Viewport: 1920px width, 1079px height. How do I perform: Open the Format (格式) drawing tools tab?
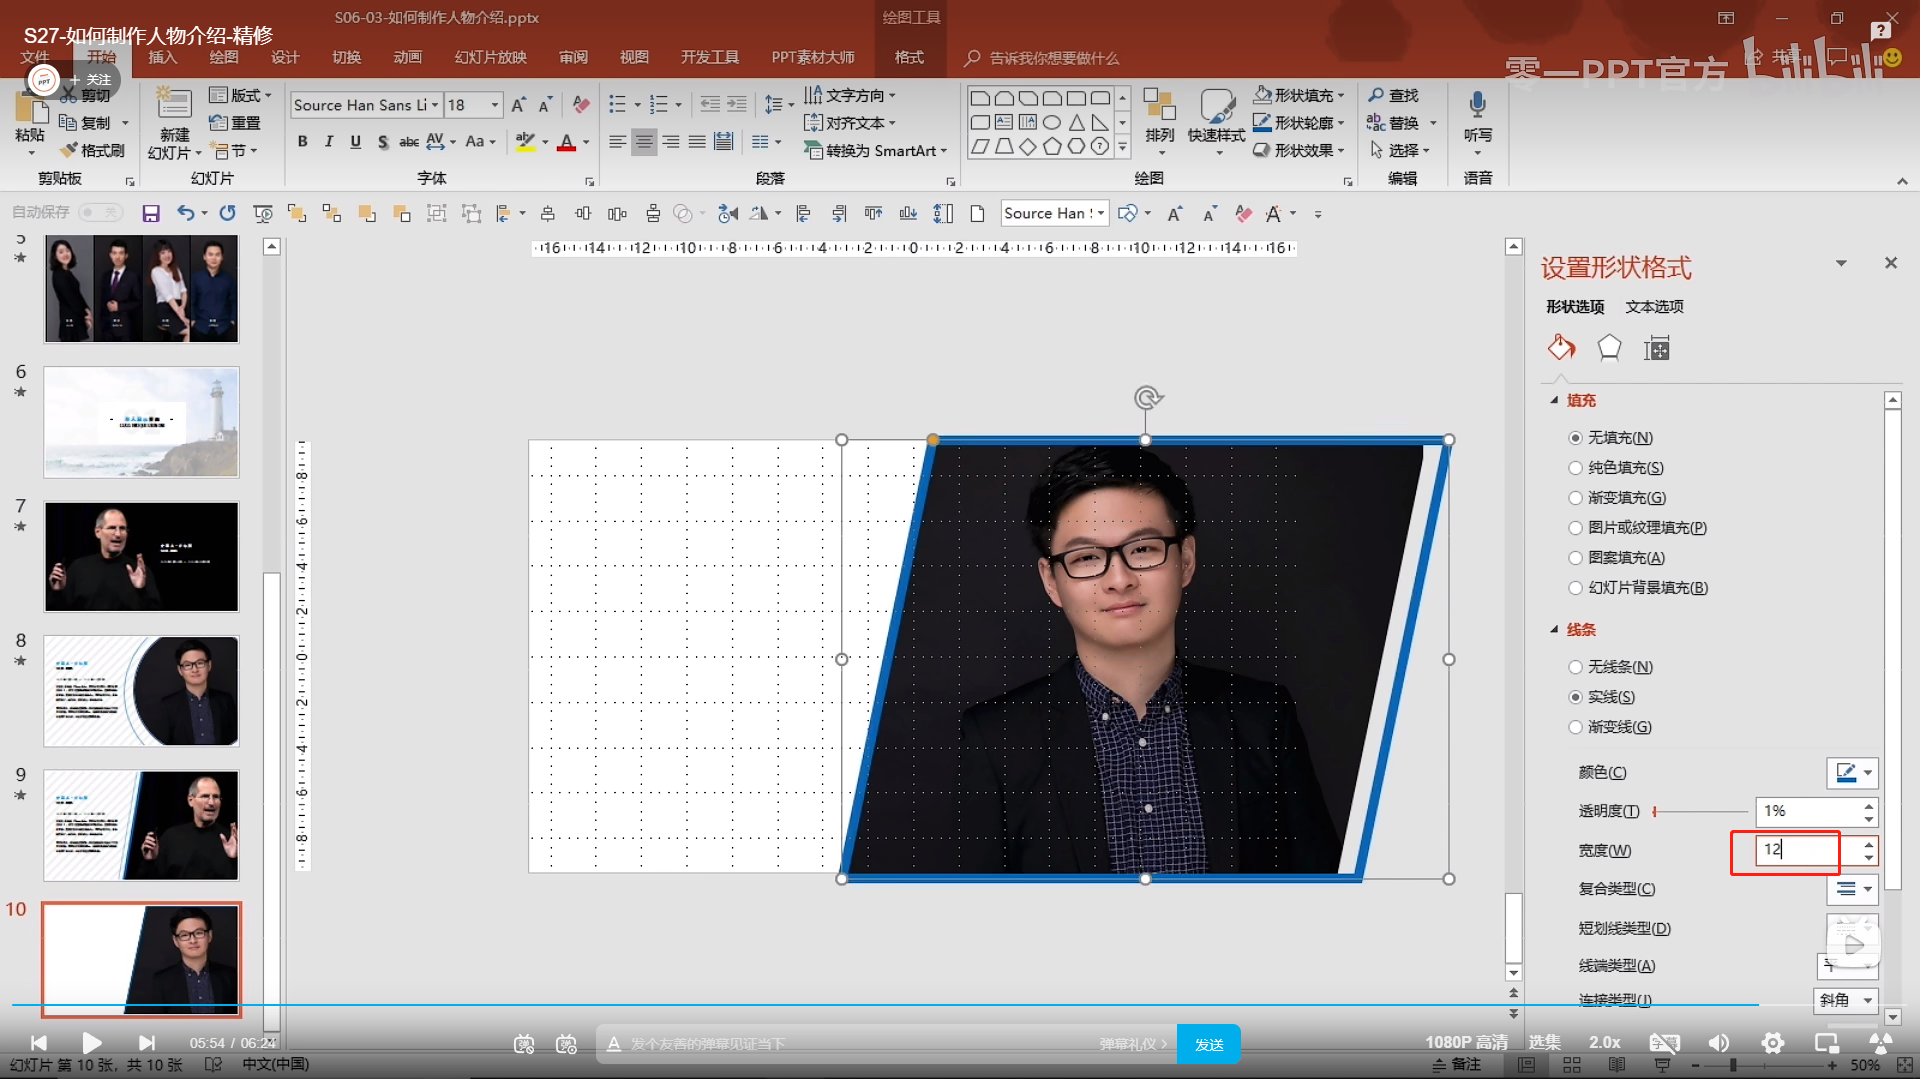click(x=909, y=57)
